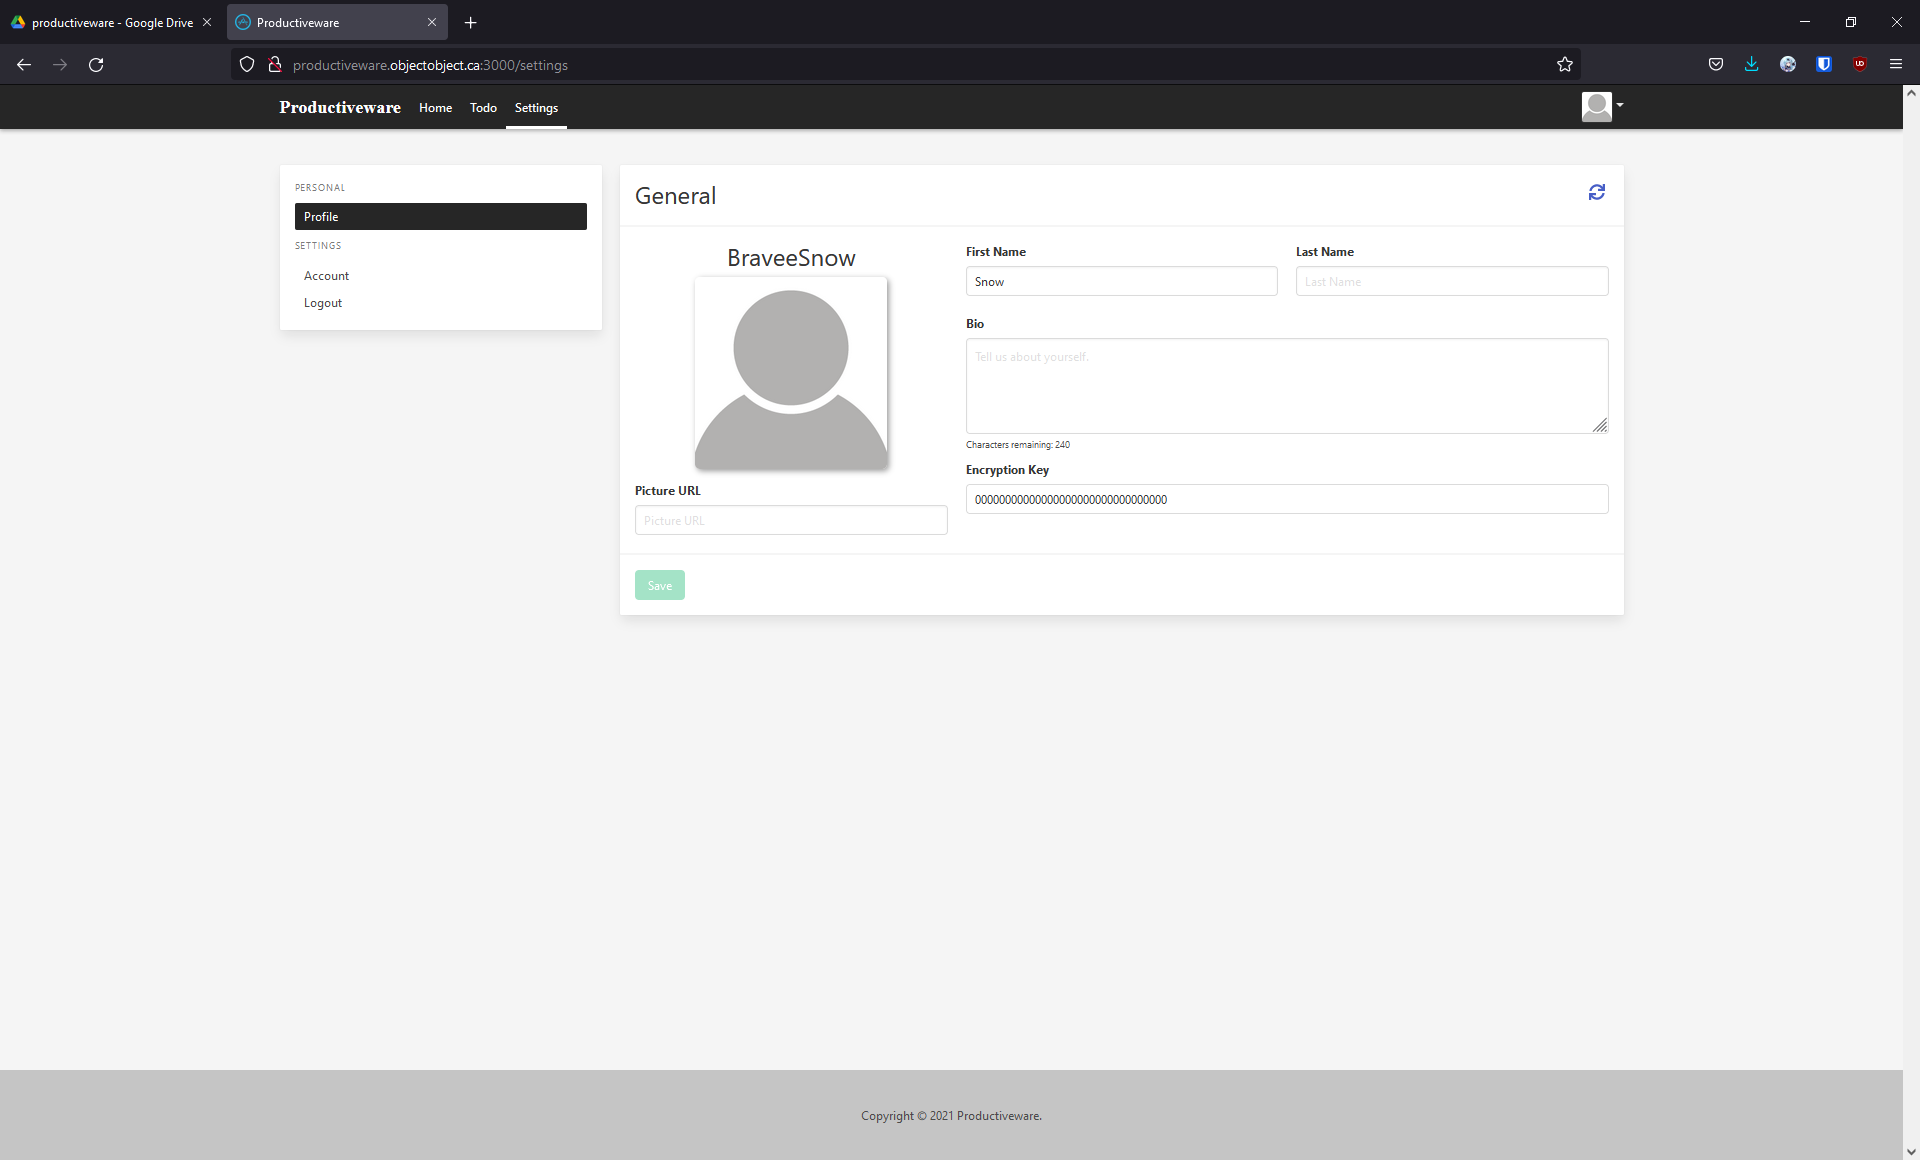Click the refresh icon in General panel
1920x1160 pixels.
[1596, 192]
